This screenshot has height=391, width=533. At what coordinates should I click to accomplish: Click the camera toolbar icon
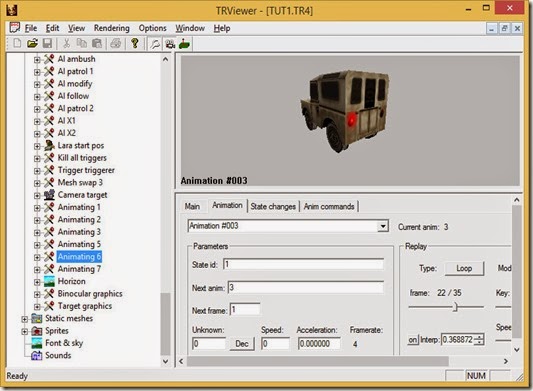170,44
